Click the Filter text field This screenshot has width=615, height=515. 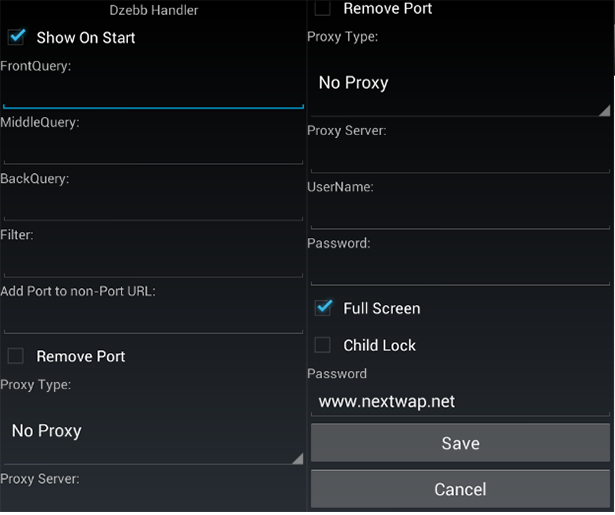[x=152, y=263]
